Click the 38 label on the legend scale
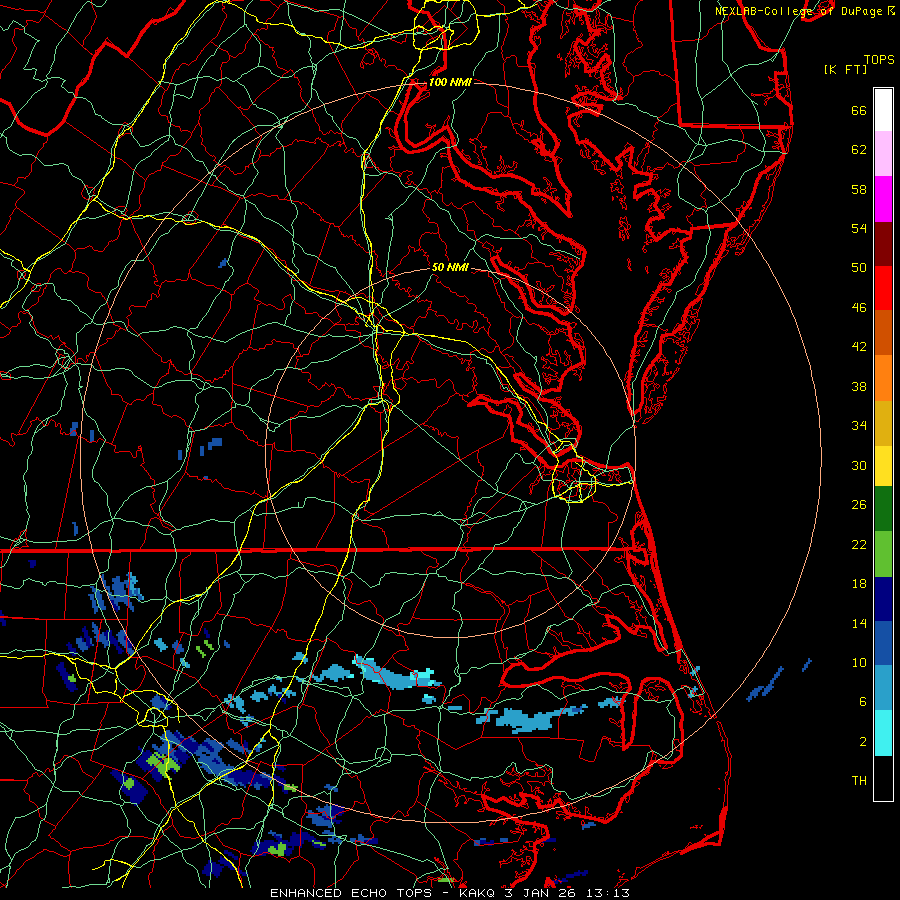The height and width of the screenshot is (900, 900). coord(859,387)
